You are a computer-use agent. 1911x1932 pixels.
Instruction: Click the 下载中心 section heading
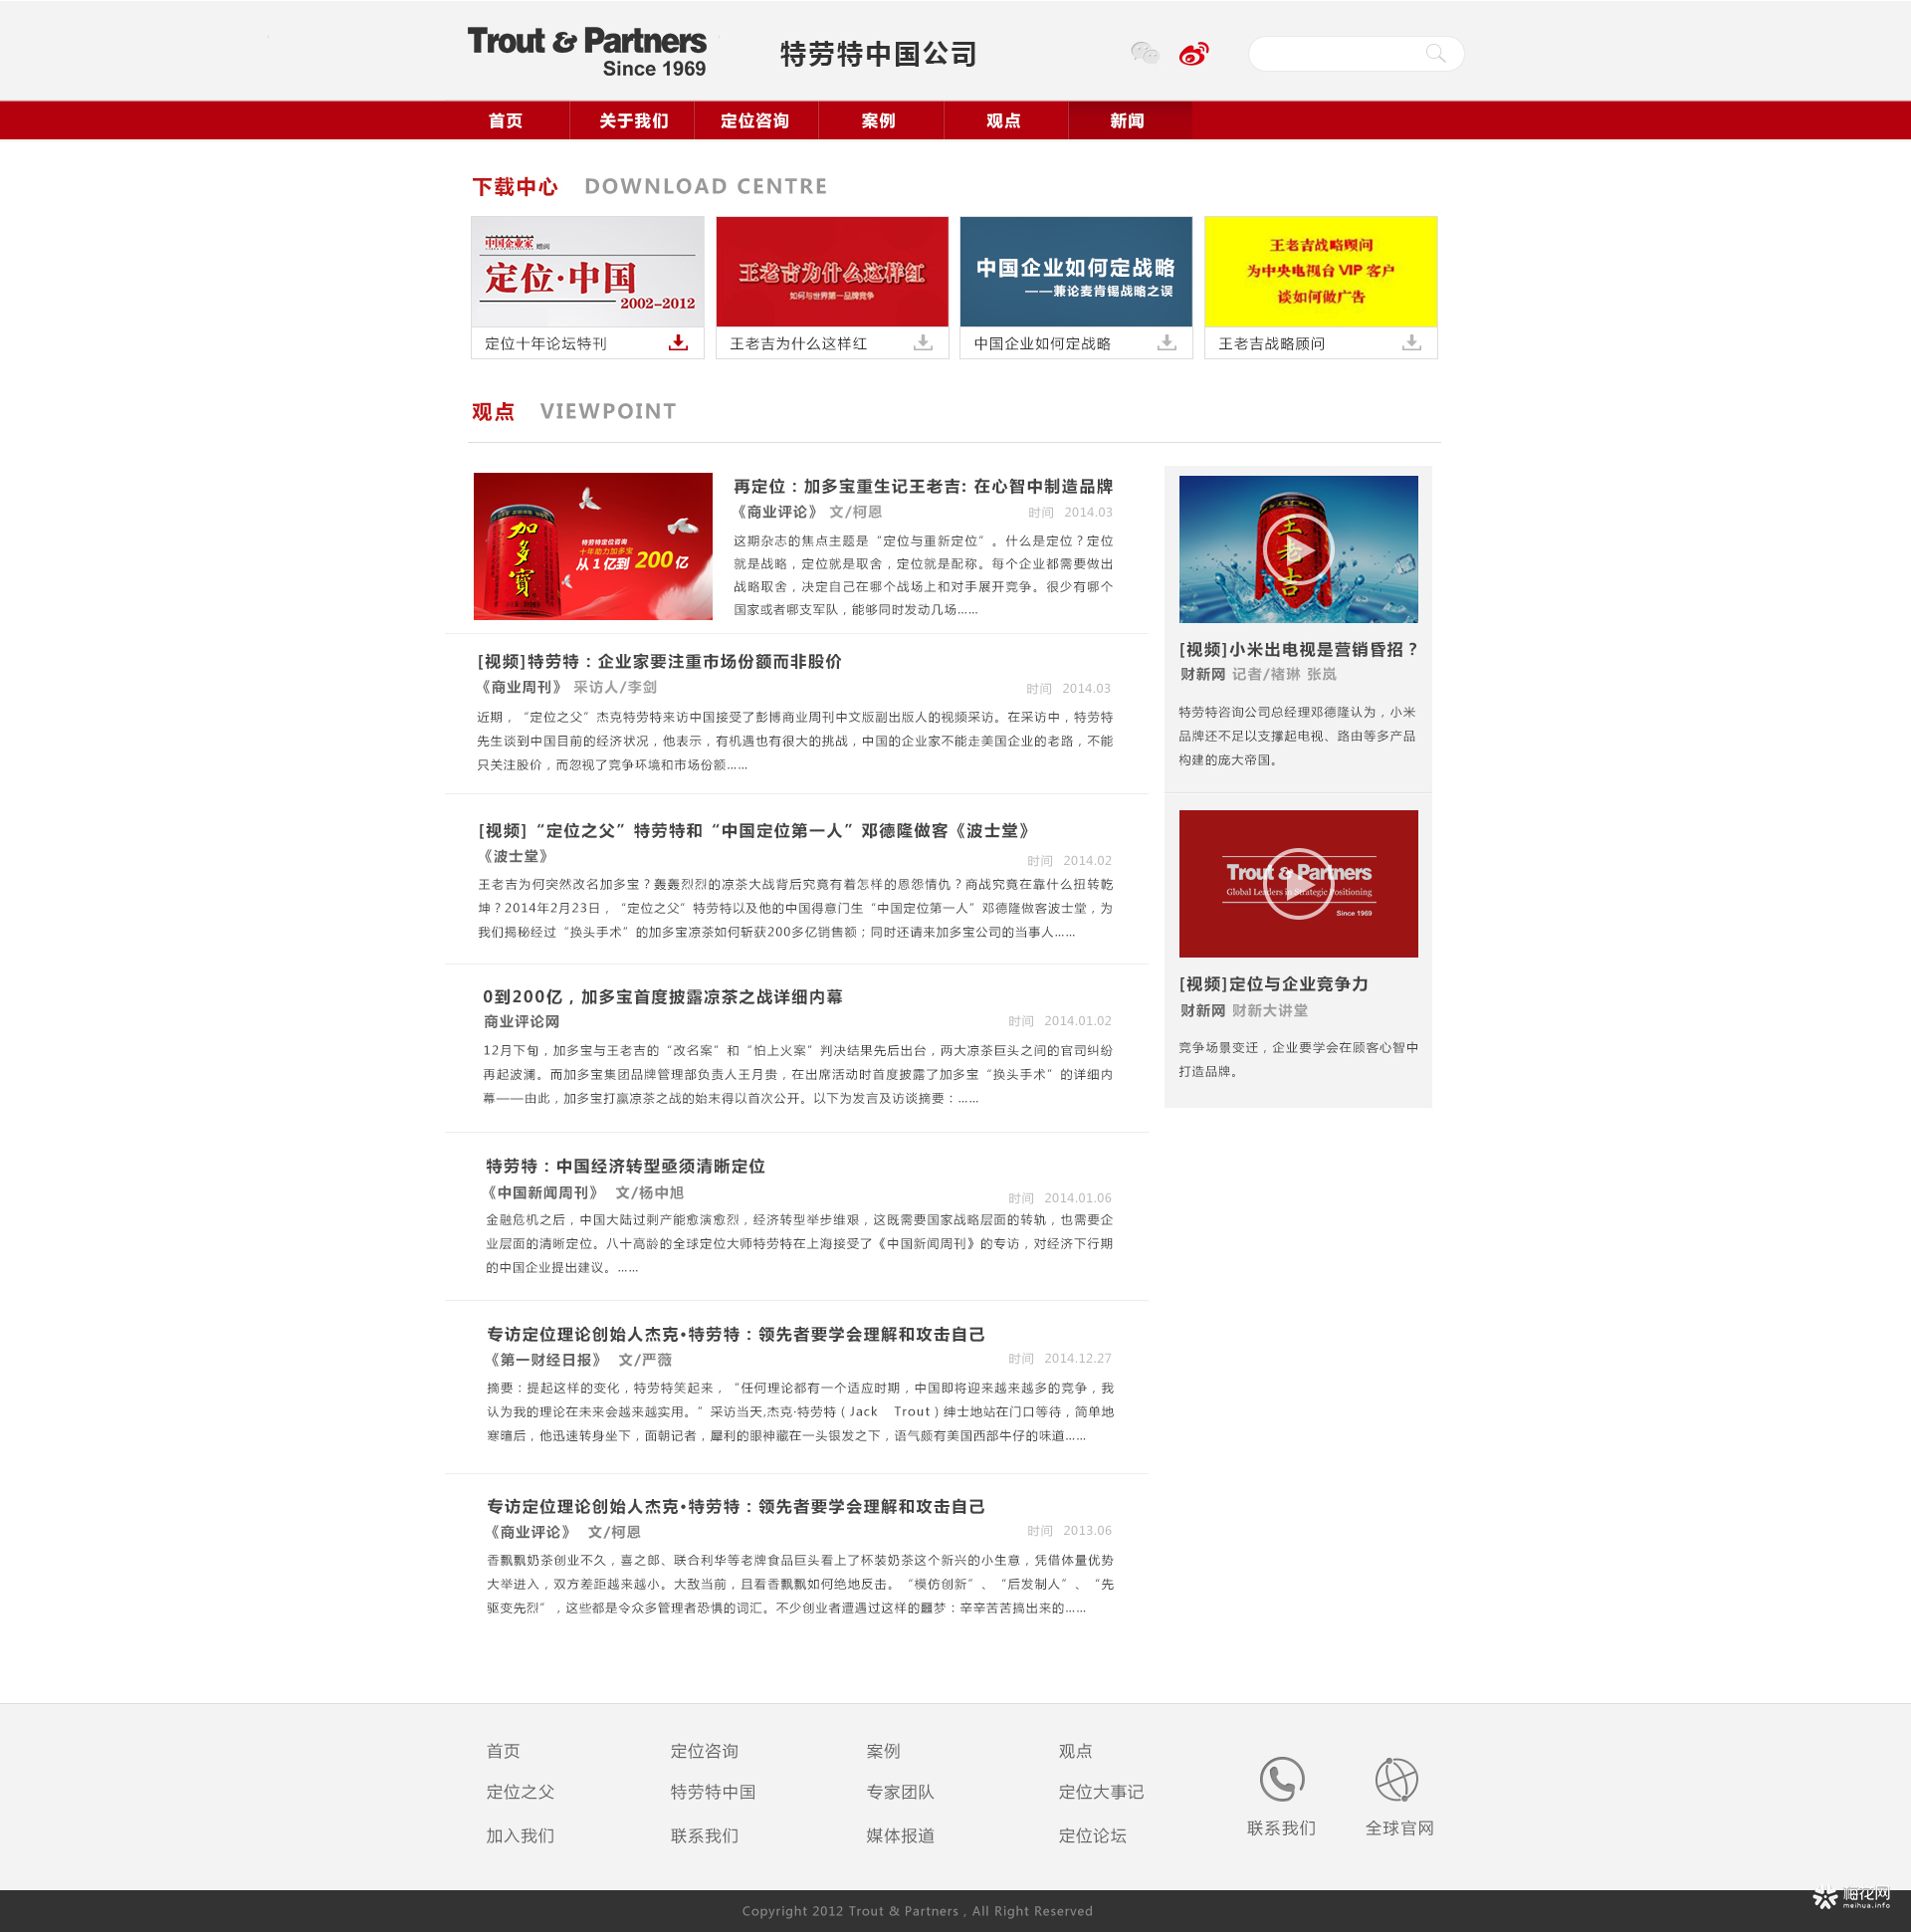515,186
